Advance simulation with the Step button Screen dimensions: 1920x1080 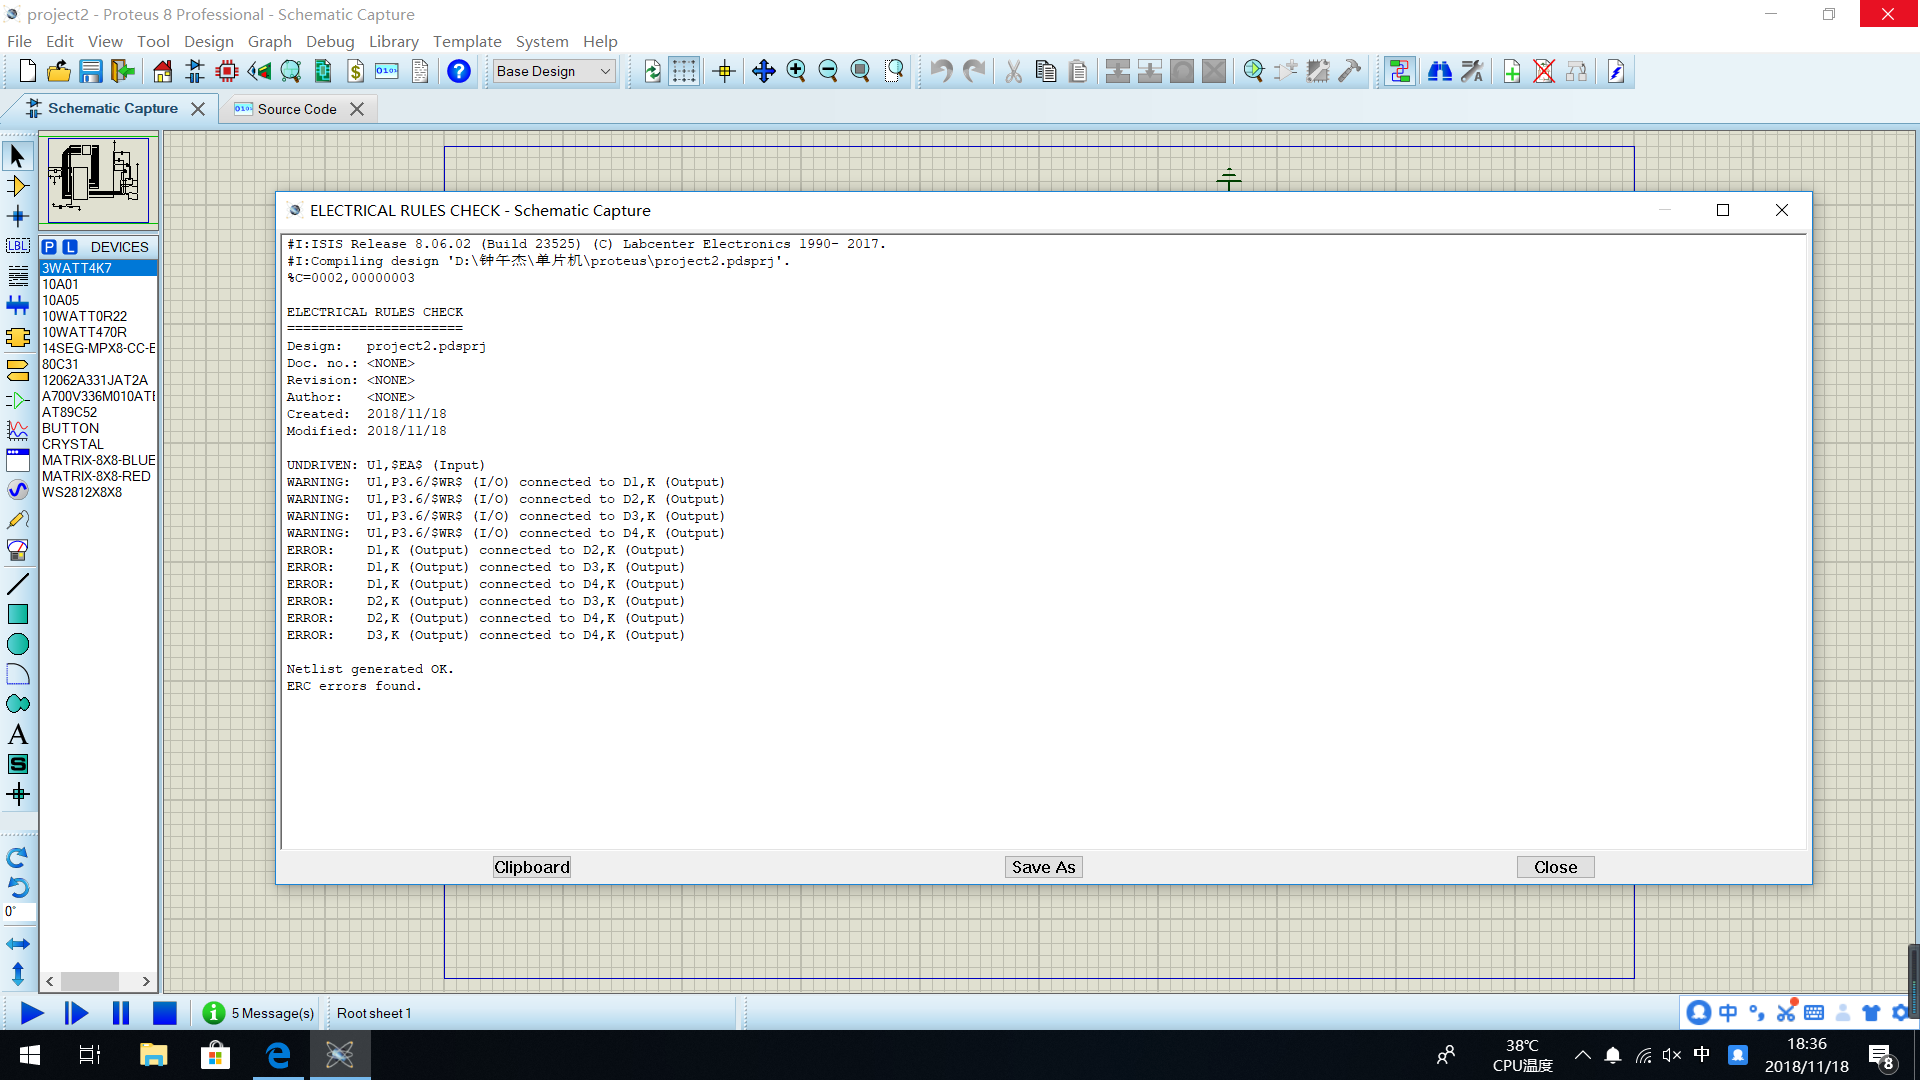pyautogui.click(x=76, y=1013)
